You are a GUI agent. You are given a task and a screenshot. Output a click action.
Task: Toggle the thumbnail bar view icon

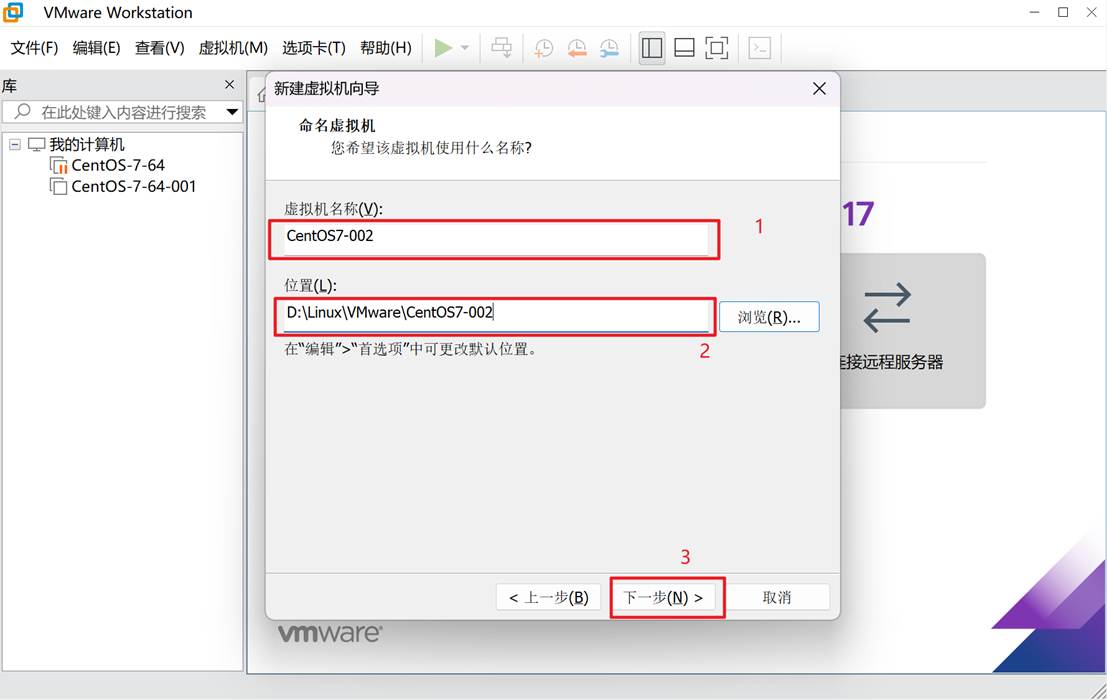coord(684,48)
